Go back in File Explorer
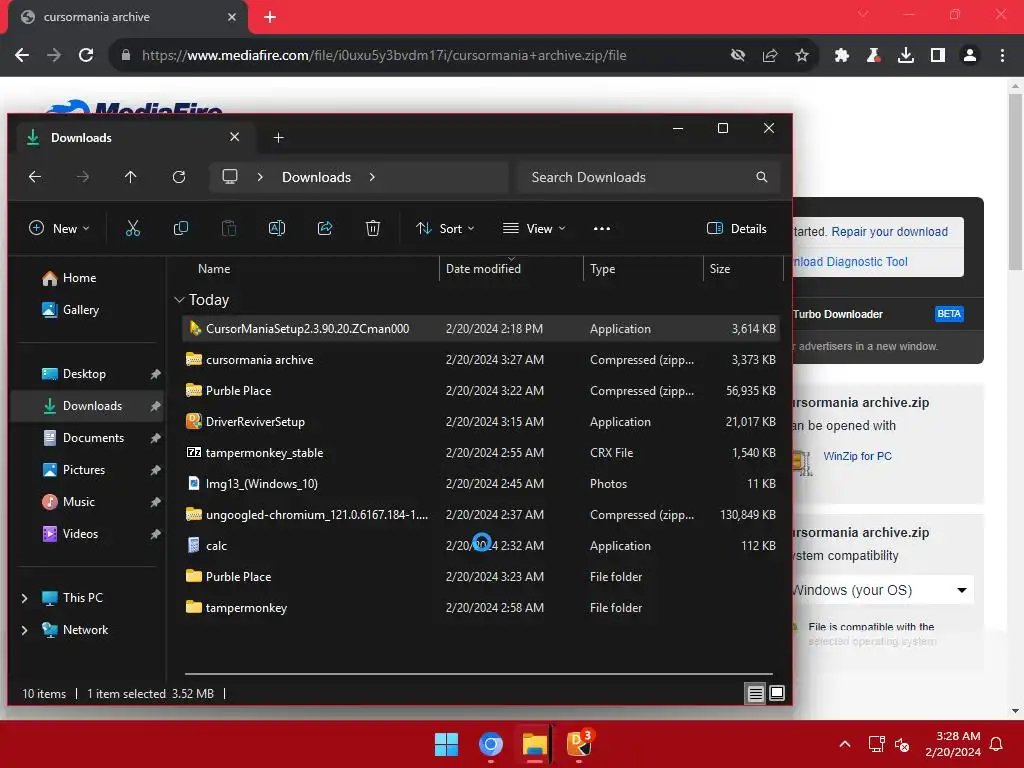This screenshot has width=1024, height=768. [x=35, y=177]
